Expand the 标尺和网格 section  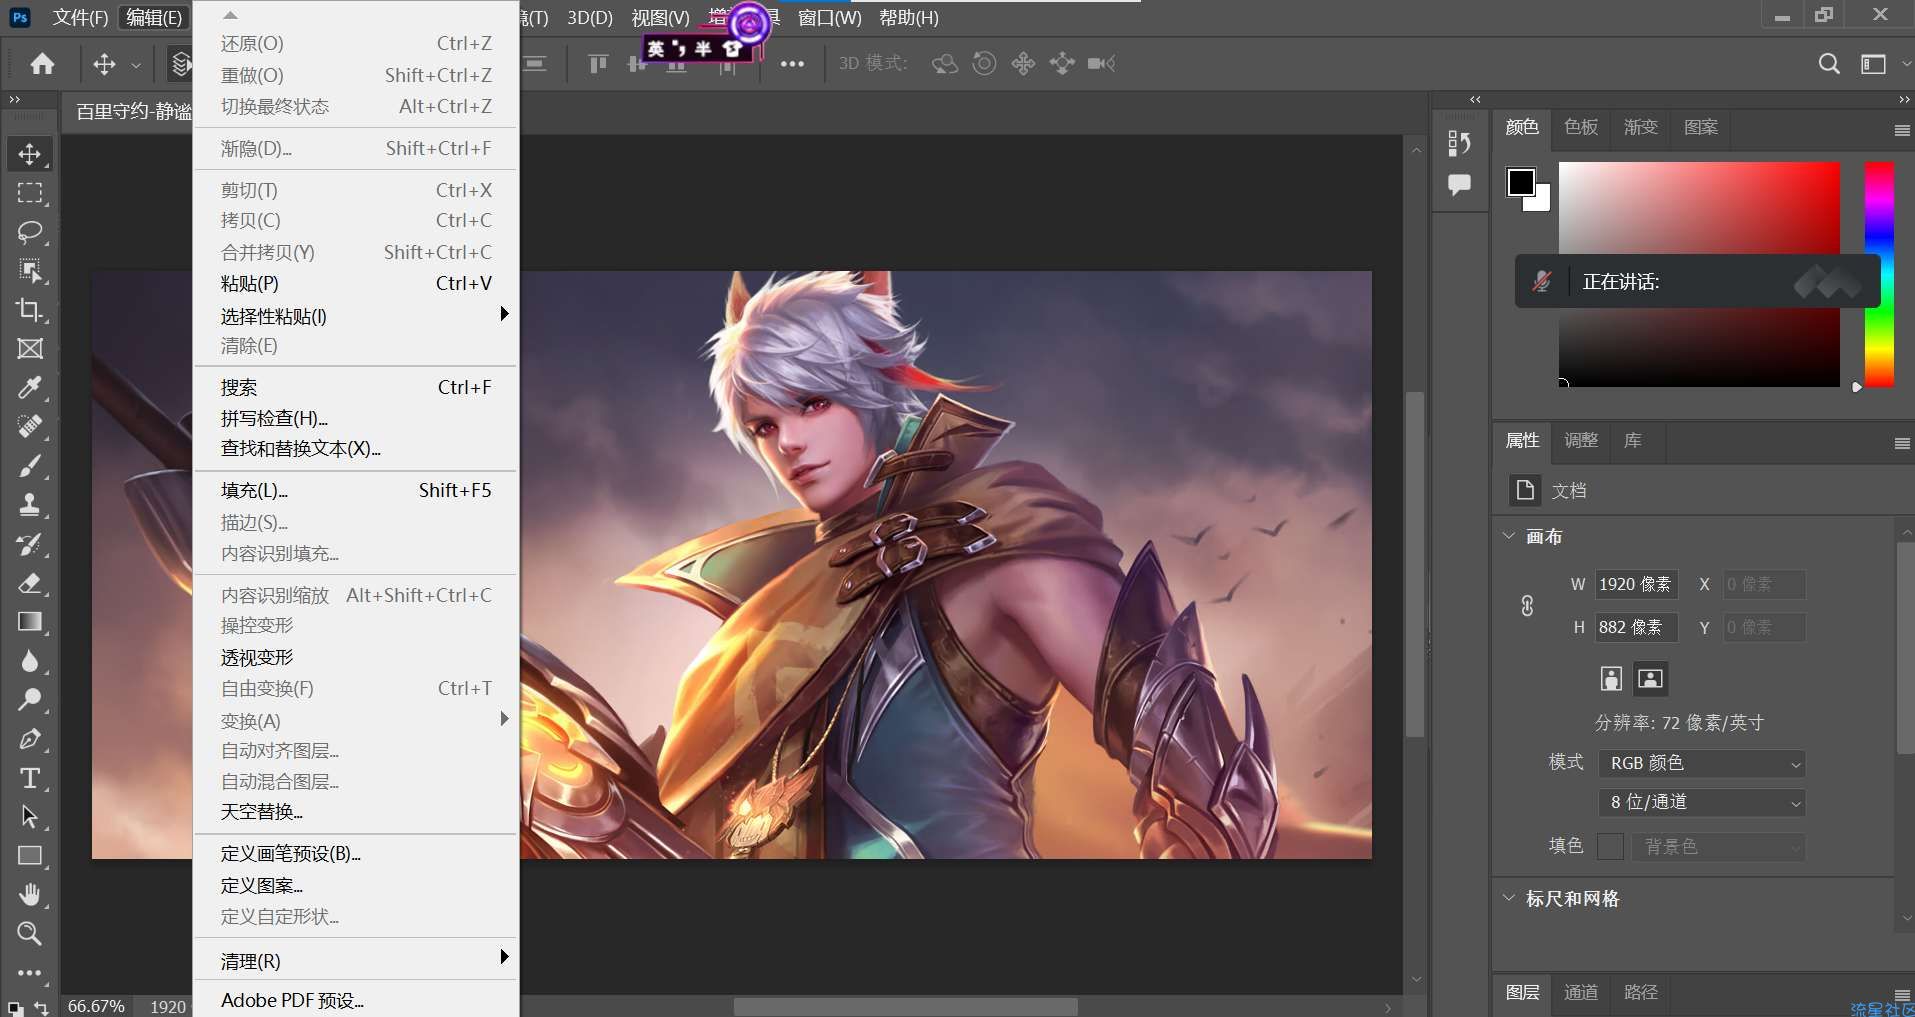(x=1509, y=898)
